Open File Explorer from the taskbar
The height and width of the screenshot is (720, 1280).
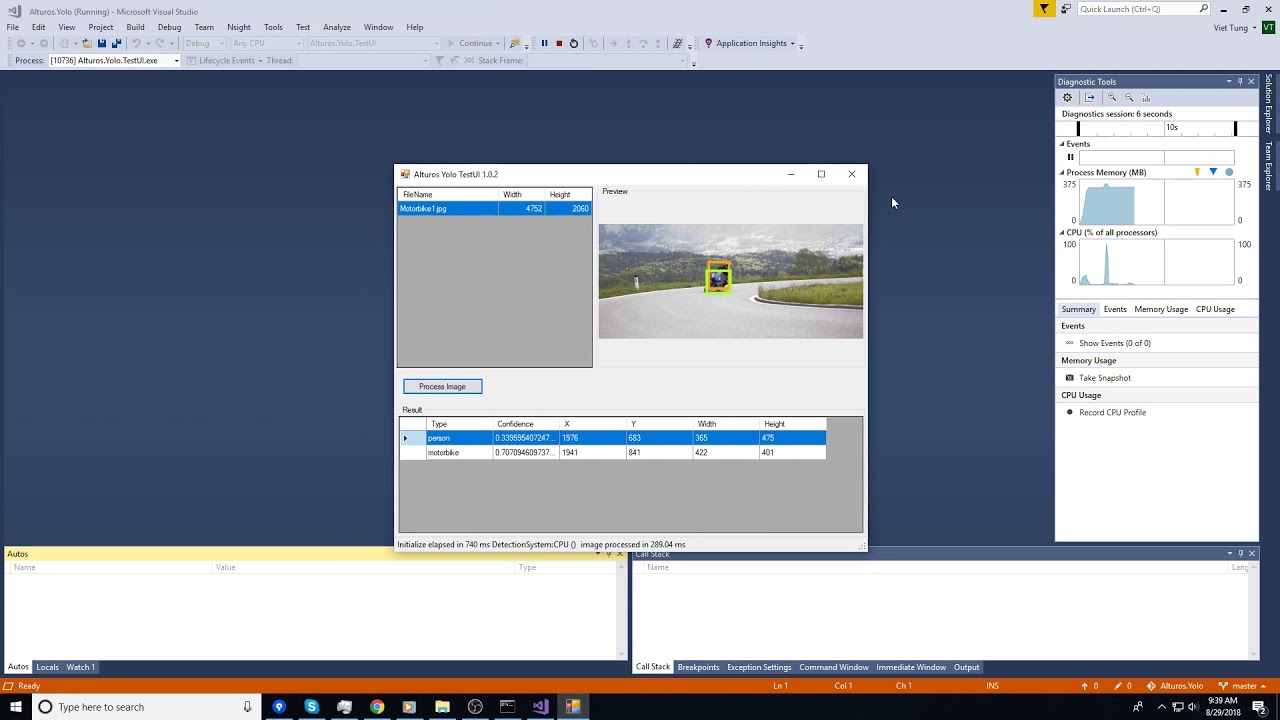coord(442,707)
